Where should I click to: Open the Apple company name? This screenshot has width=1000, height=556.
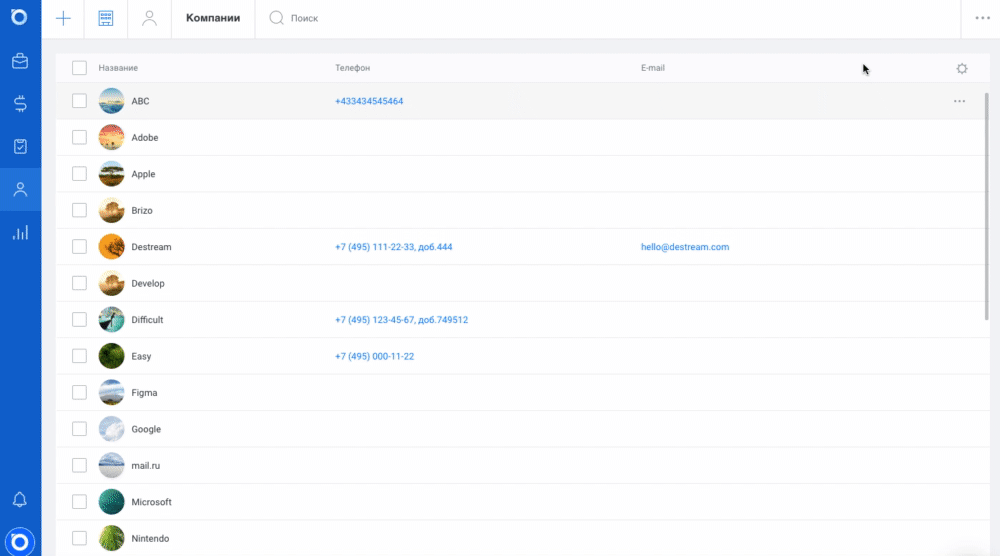point(143,174)
